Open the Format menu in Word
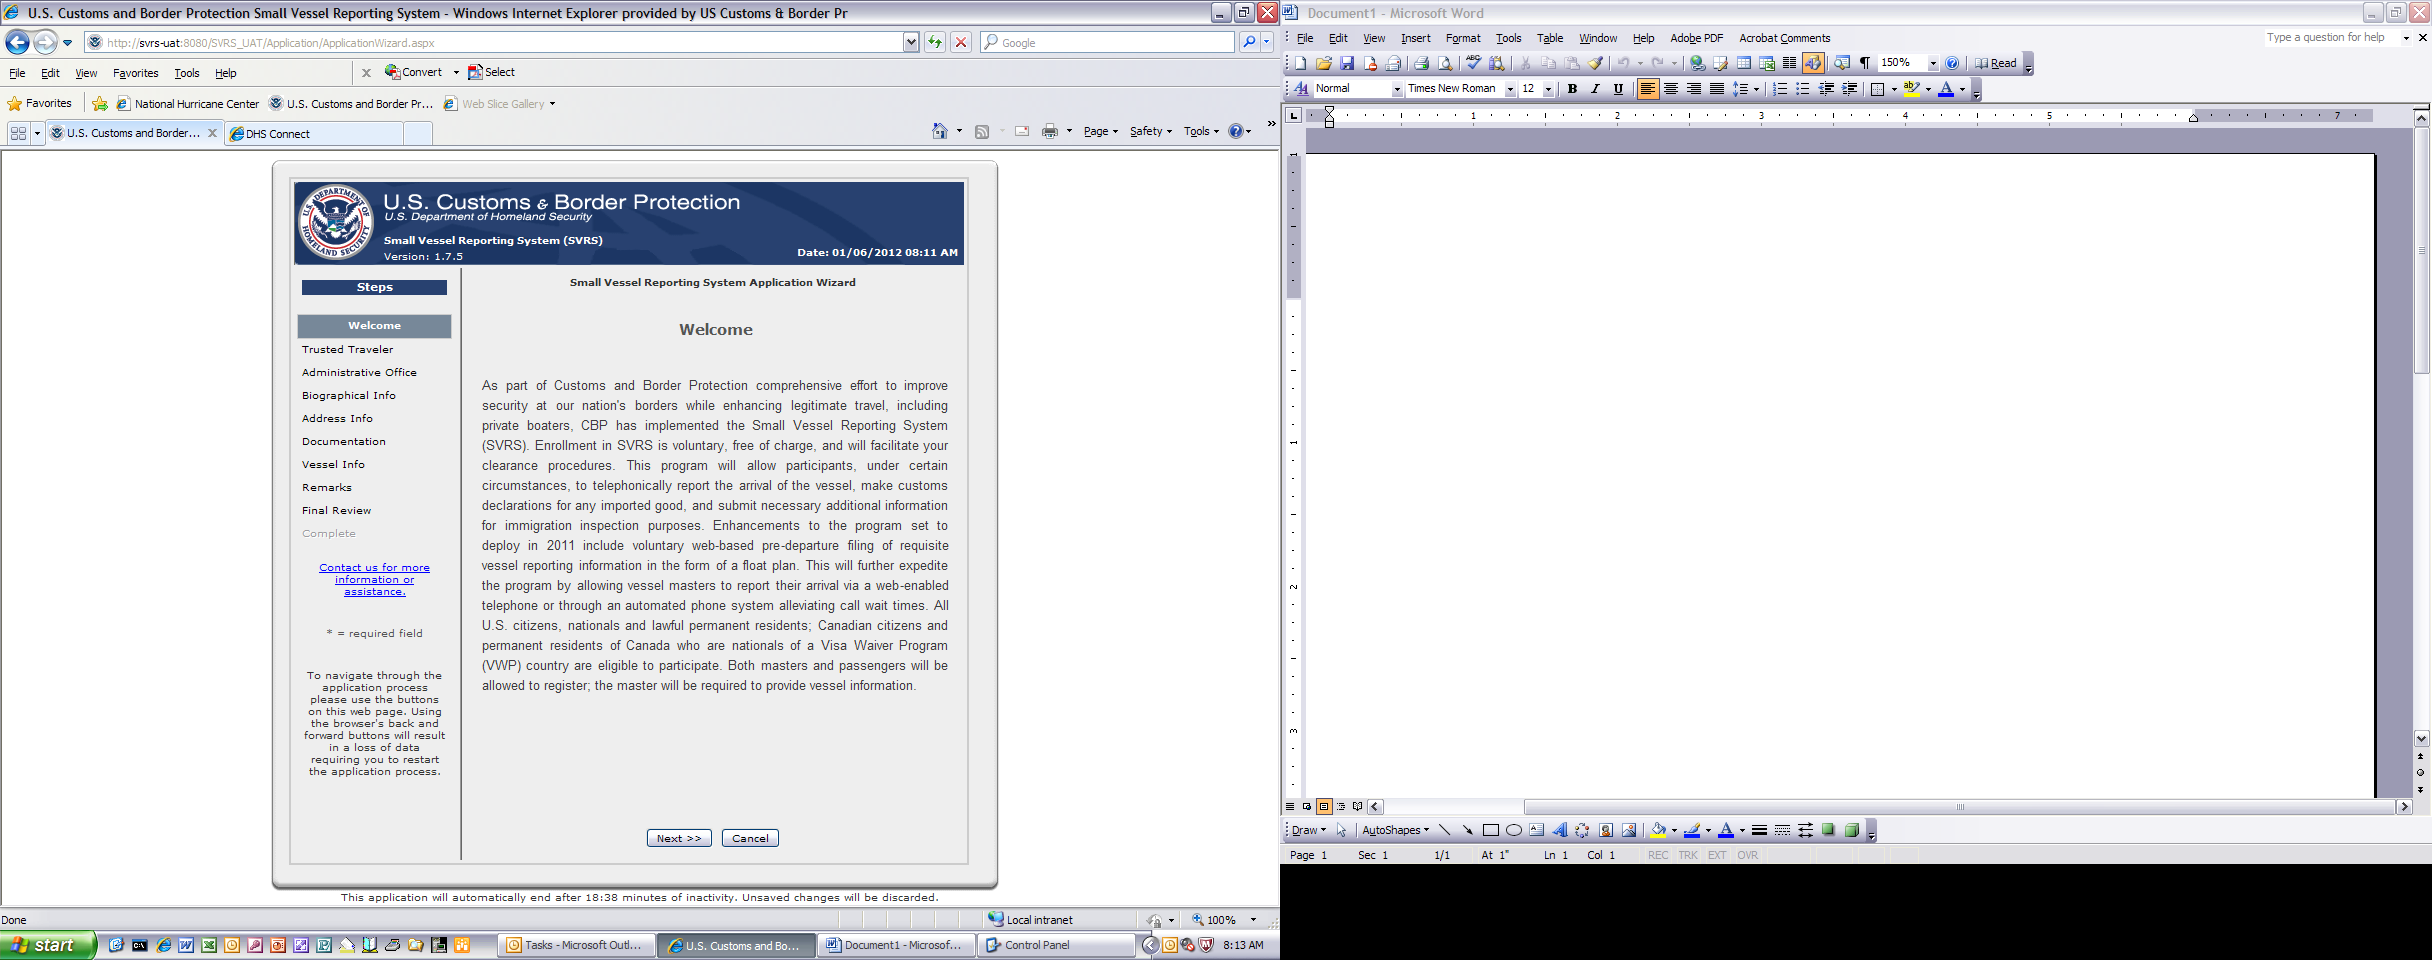 [x=1462, y=38]
